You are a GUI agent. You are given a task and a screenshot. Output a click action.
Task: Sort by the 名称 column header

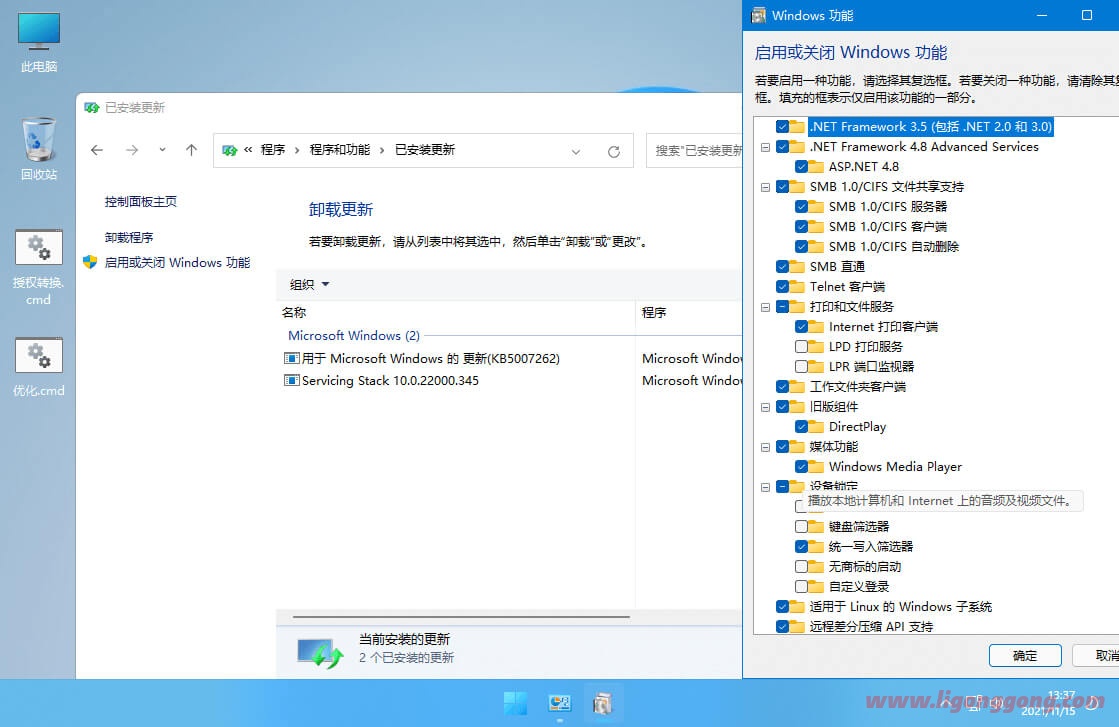pyautogui.click(x=455, y=312)
